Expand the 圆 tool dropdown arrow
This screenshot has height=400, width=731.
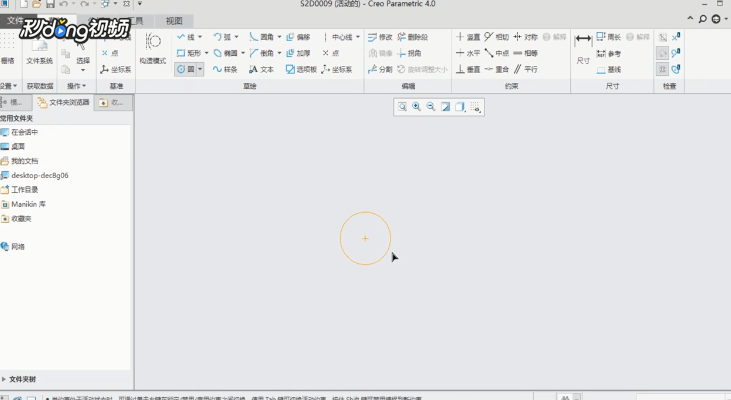coord(200,69)
